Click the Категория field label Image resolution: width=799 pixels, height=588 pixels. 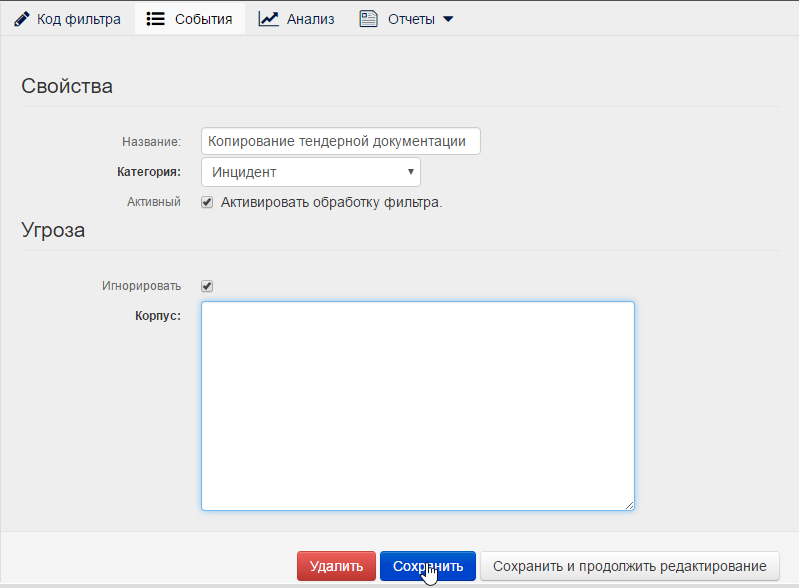pyautogui.click(x=149, y=172)
